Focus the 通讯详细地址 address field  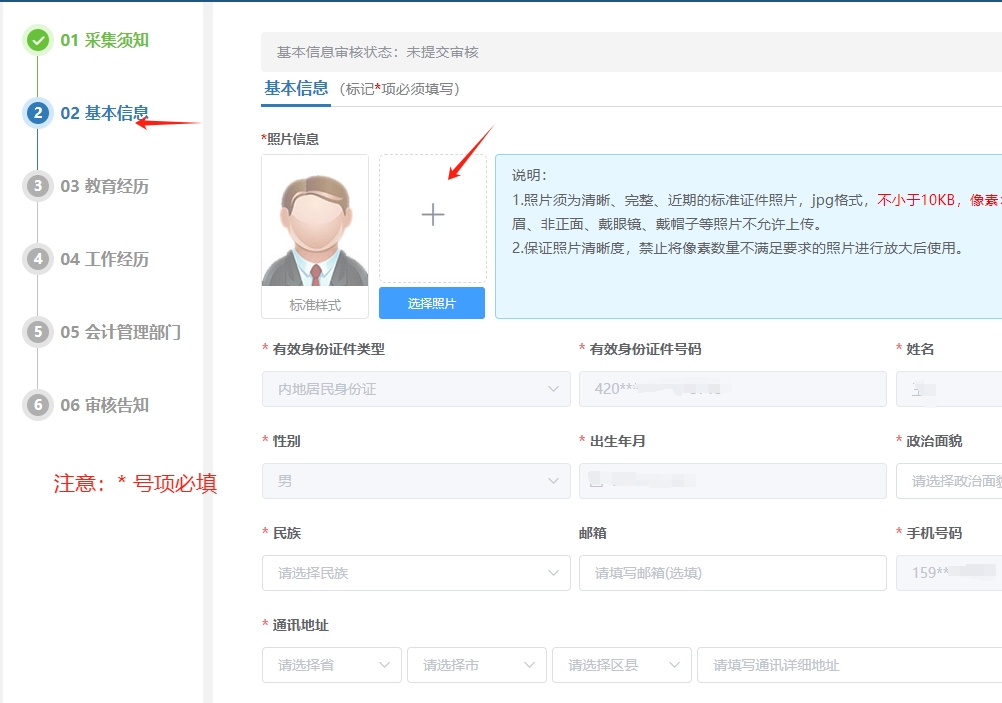(x=850, y=665)
